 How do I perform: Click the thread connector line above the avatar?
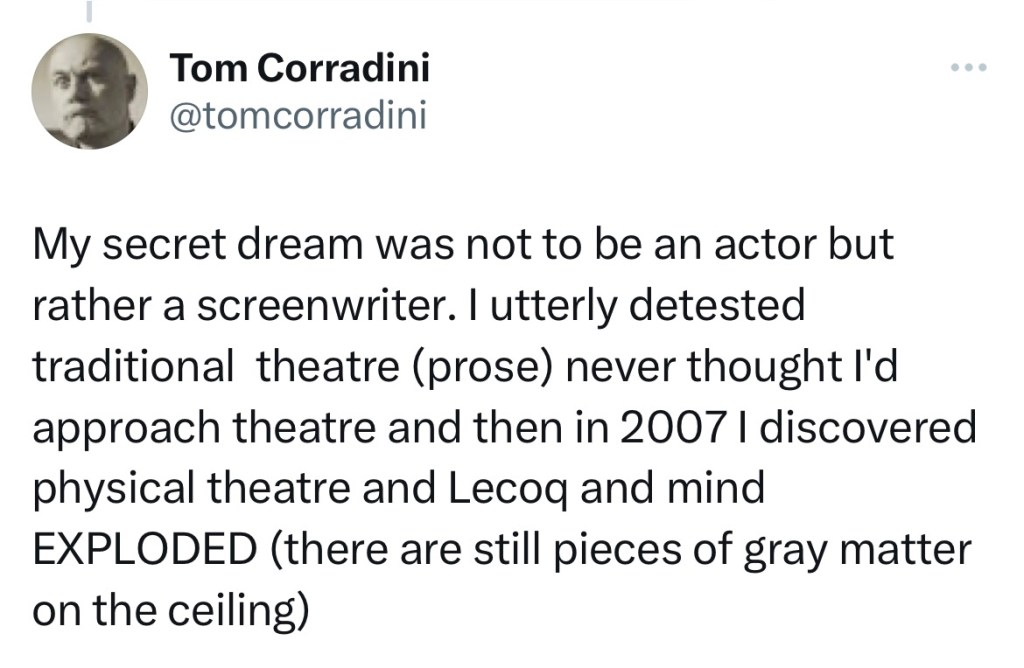[88, 10]
